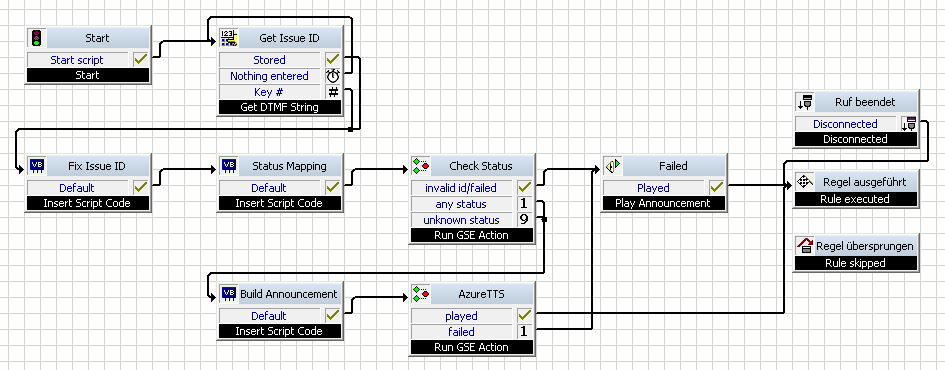Click the black Start label under Start script
Image resolution: width=945 pixels, height=370 pixels.
tap(87, 75)
